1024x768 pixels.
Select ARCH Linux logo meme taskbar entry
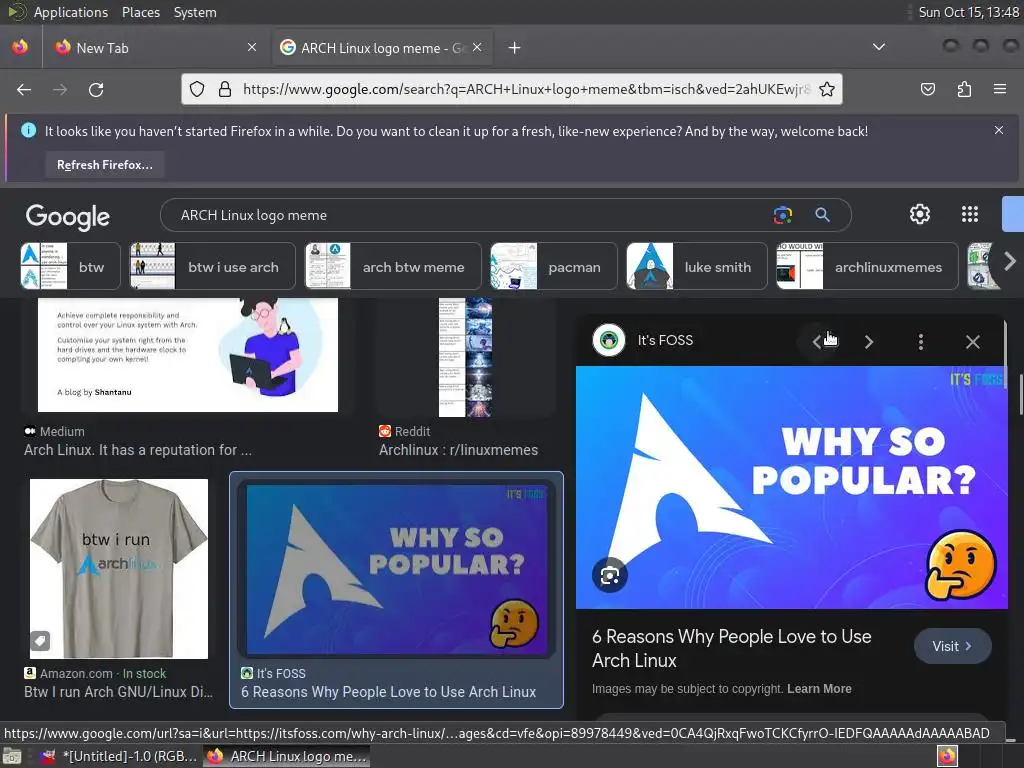287,756
